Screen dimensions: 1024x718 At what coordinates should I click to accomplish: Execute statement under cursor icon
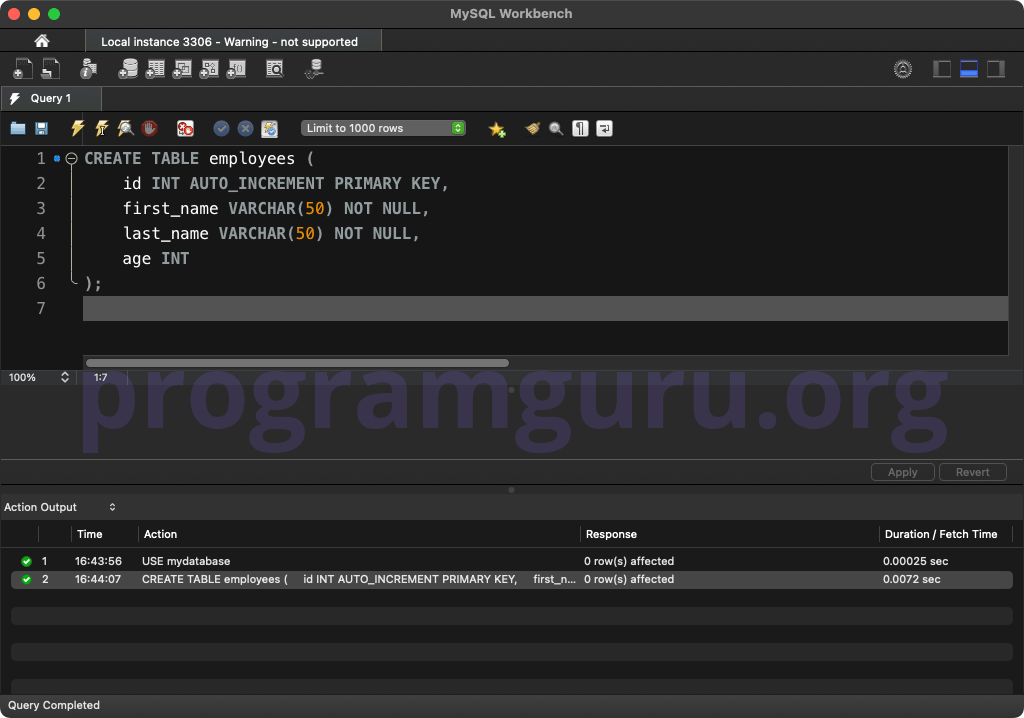point(101,128)
